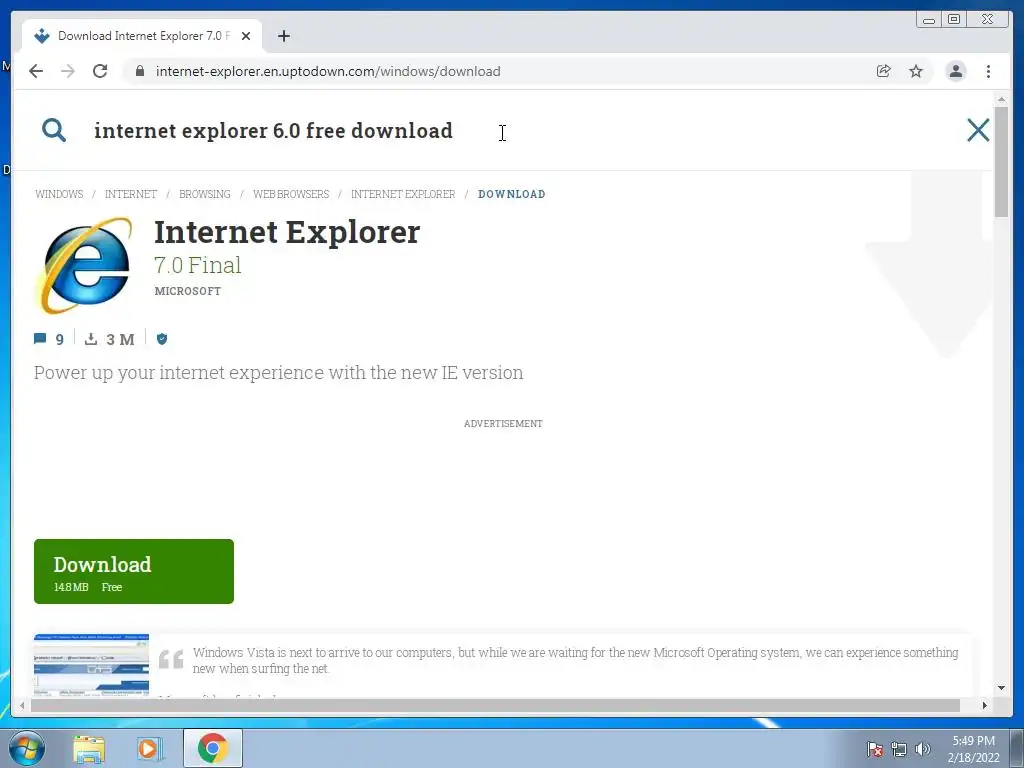
Task: Open BROWSING breadcrumb category
Action: coord(204,194)
